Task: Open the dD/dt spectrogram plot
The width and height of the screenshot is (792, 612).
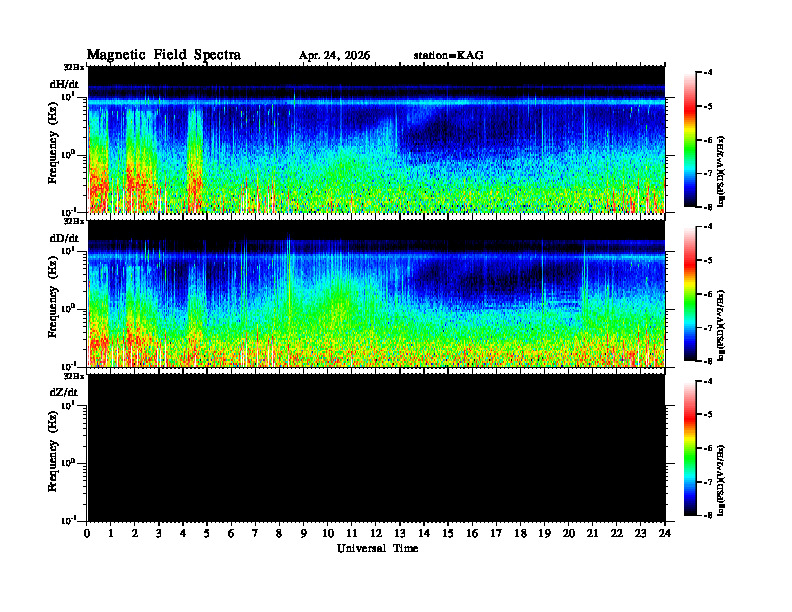Action: pyautogui.click(x=376, y=294)
